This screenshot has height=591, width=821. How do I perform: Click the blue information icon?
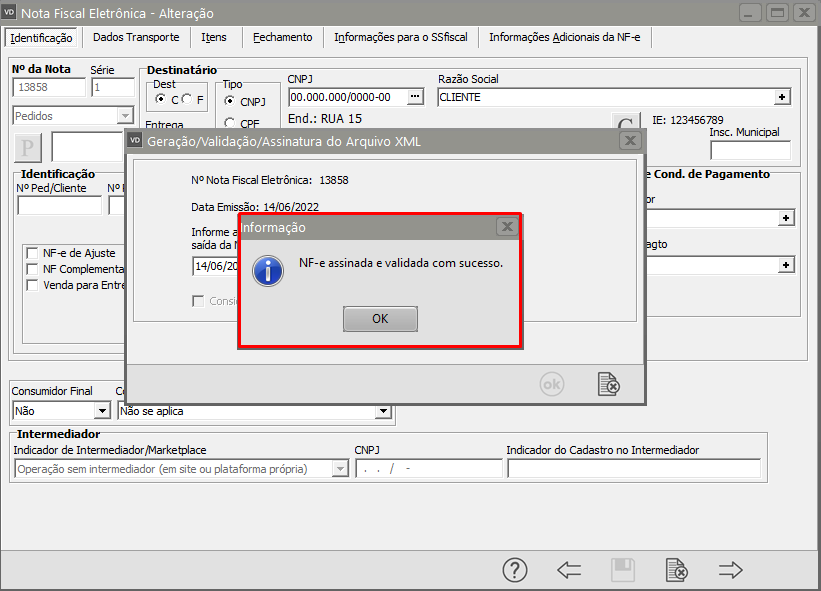[x=268, y=271]
